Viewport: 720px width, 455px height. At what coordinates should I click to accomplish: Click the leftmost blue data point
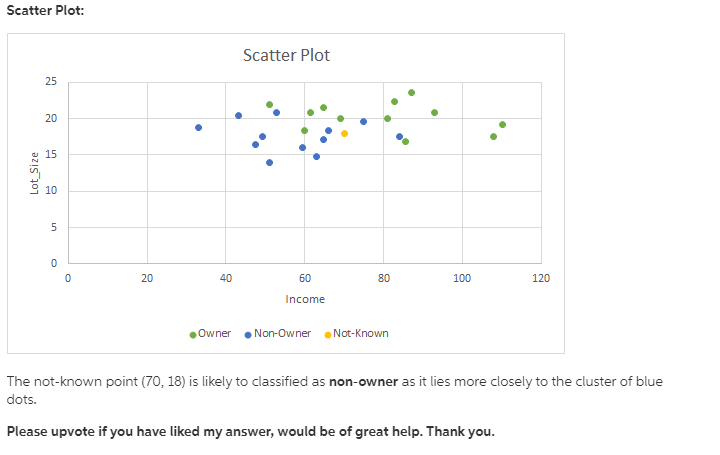tap(198, 127)
